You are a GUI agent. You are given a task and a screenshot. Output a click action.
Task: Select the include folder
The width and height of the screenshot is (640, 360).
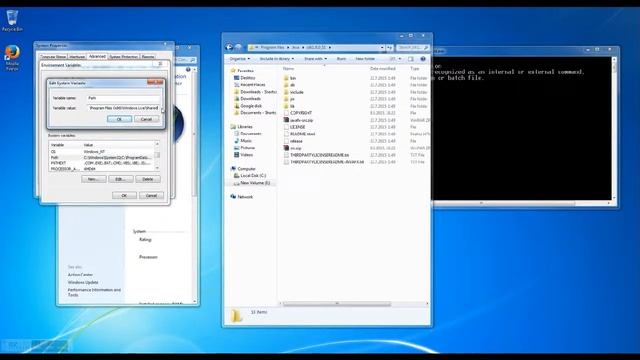296,92
